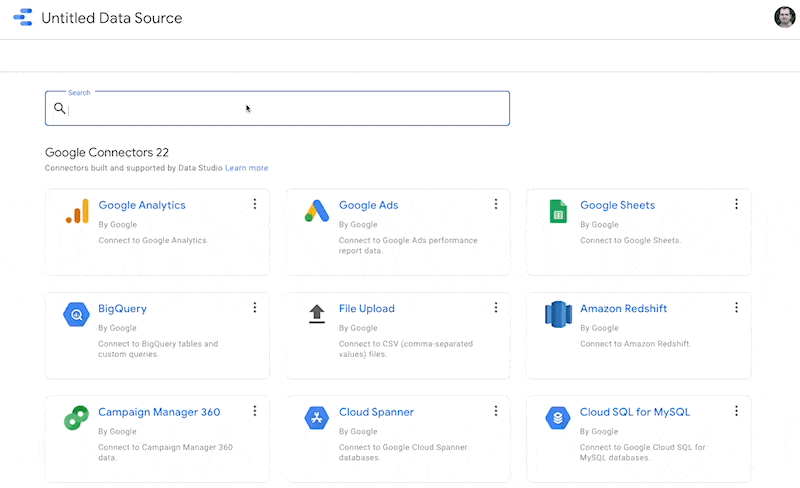Open more options for Amazon Redshift
The image size is (800, 488).
click(736, 307)
